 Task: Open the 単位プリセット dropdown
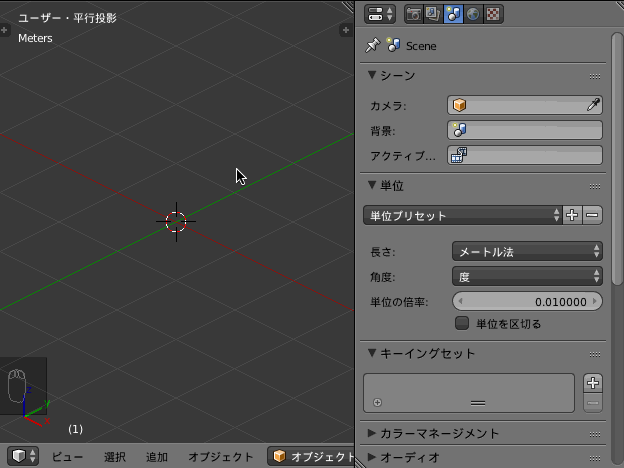(462, 215)
